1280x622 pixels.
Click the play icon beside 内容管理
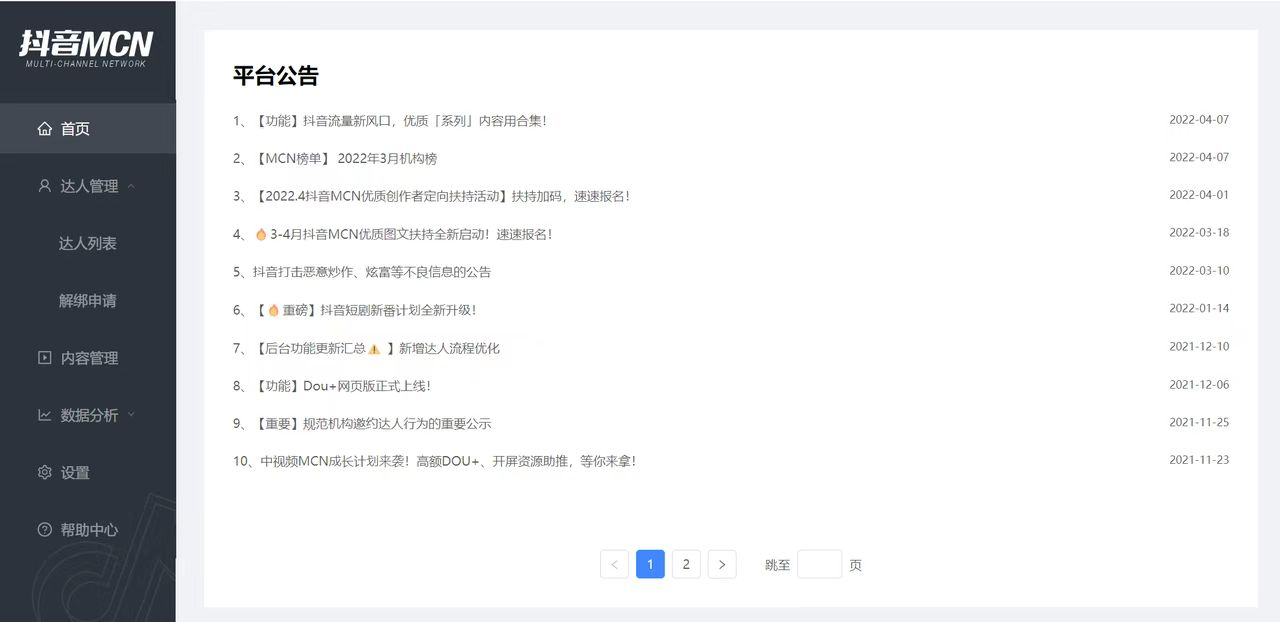point(44,357)
